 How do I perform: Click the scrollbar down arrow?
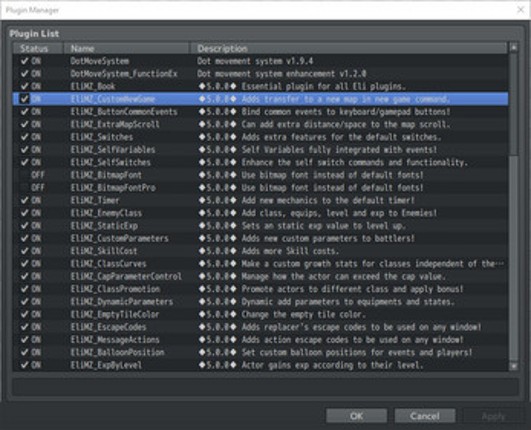point(514,366)
